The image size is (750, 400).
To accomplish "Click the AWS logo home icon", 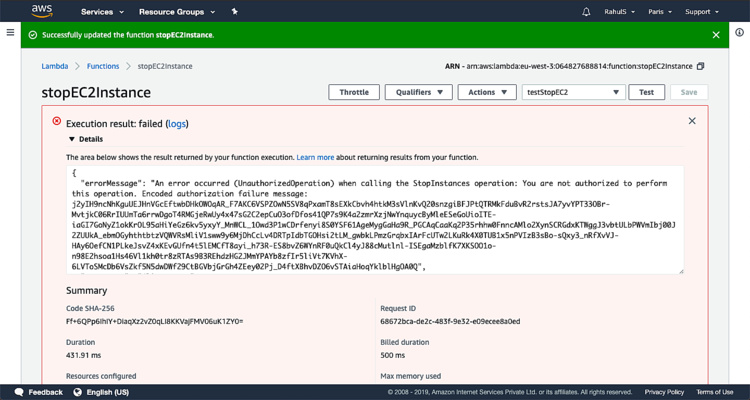I will 42,11.
